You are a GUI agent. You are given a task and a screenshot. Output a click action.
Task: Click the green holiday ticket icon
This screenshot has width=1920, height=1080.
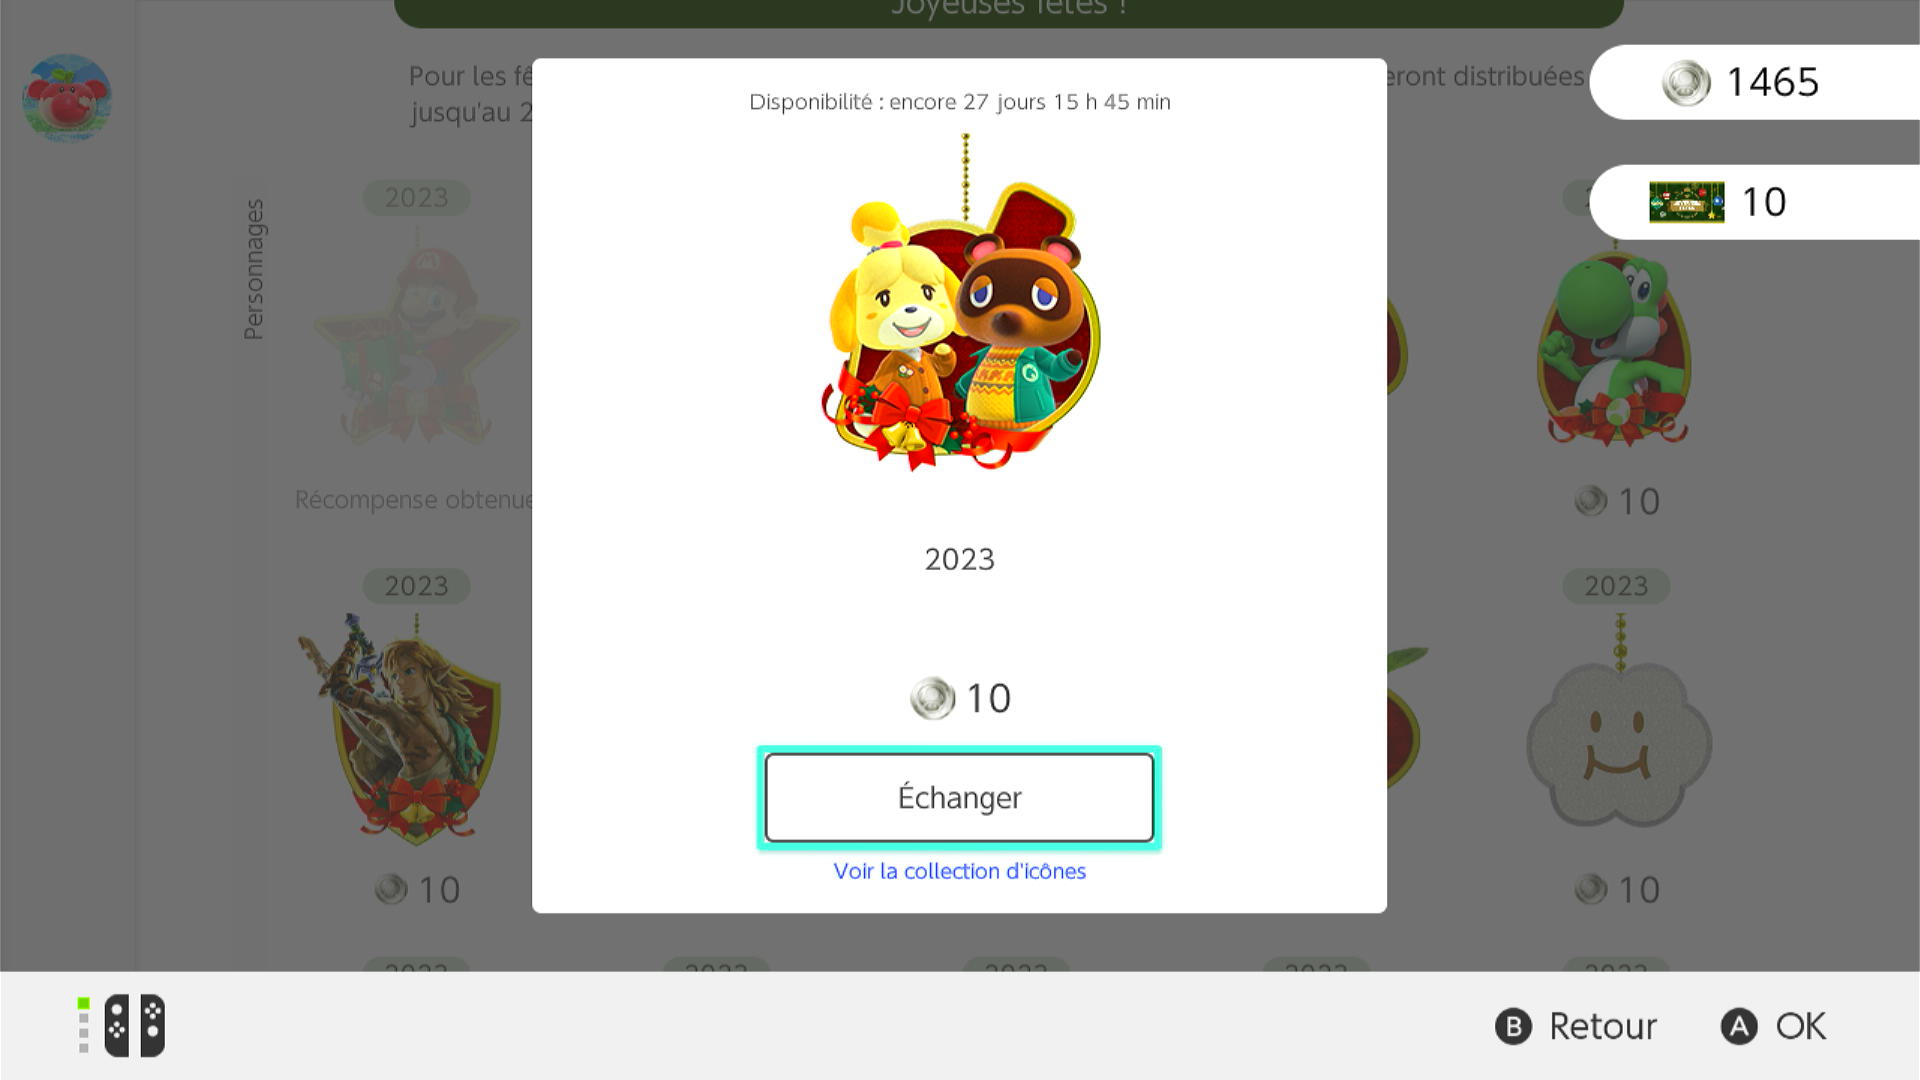tap(1686, 202)
